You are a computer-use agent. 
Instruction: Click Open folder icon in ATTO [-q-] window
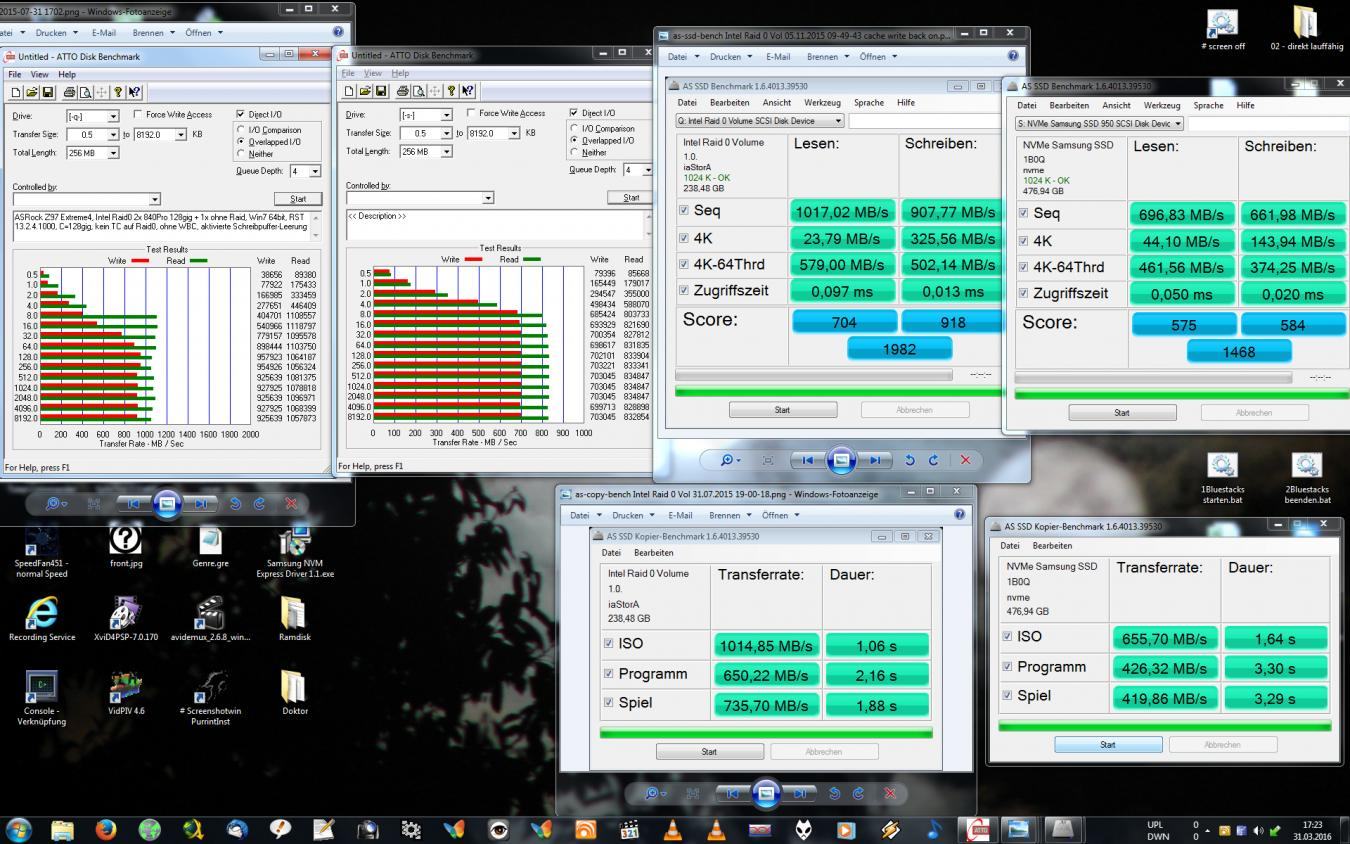point(32,92)
